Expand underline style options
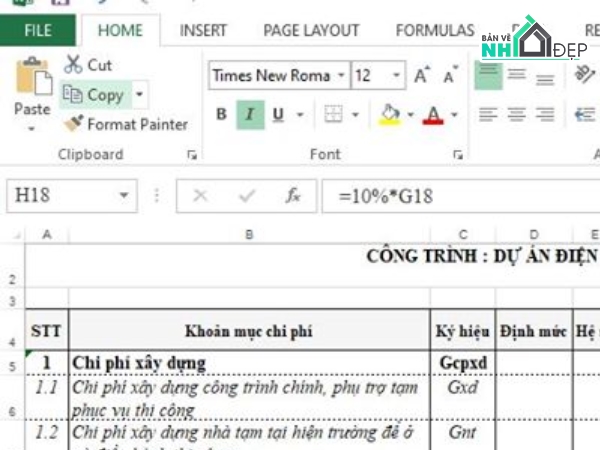The image size is (600, 450). (300, 114)
